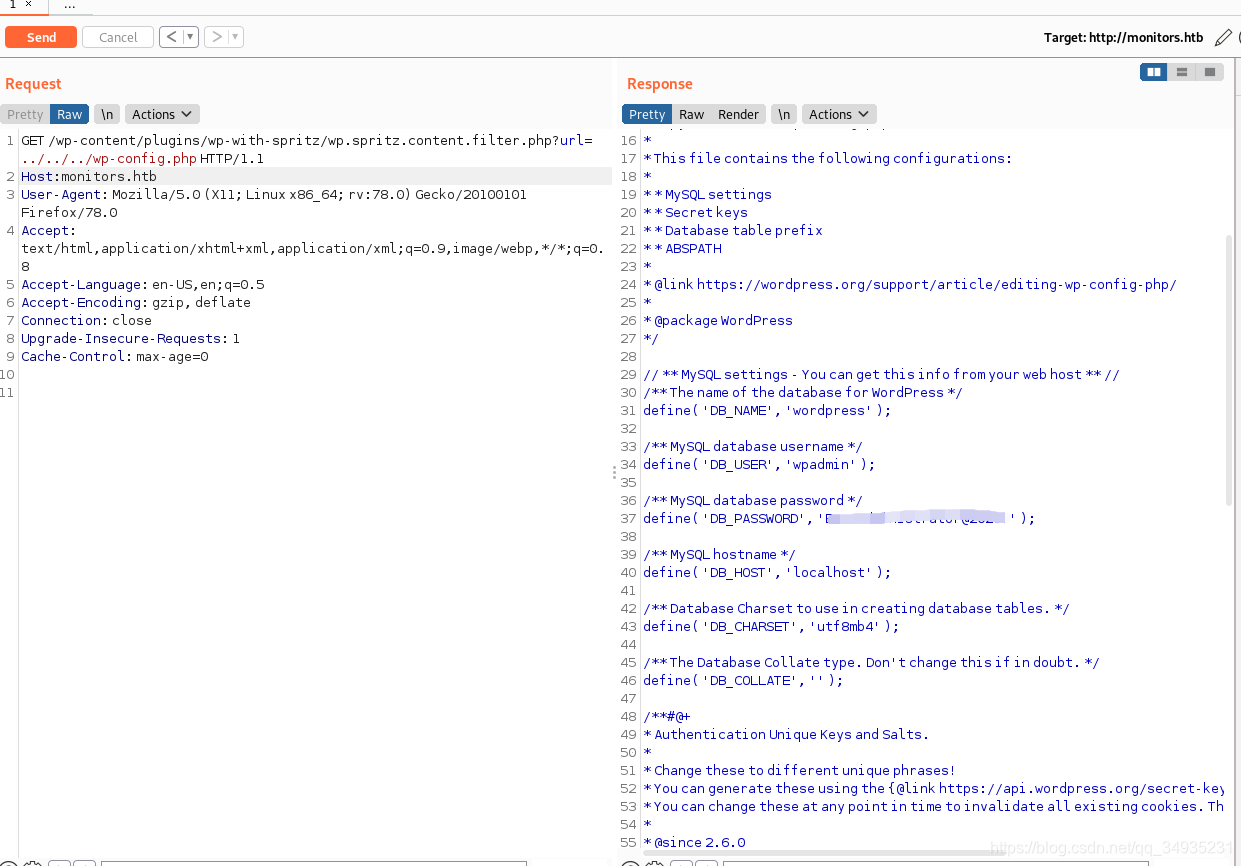
Task: Click 'Authentication Unique Keys and Salts' line
Action: pyautogui.click(x=786, y=735)
